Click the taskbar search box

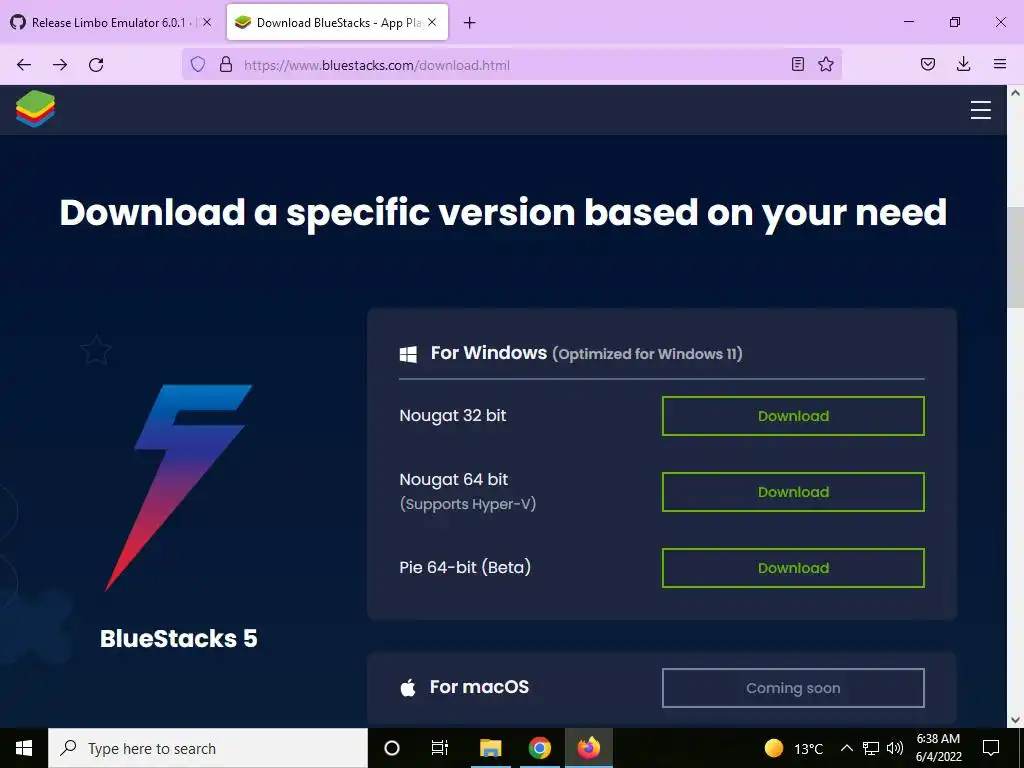(x=208, y=748)
